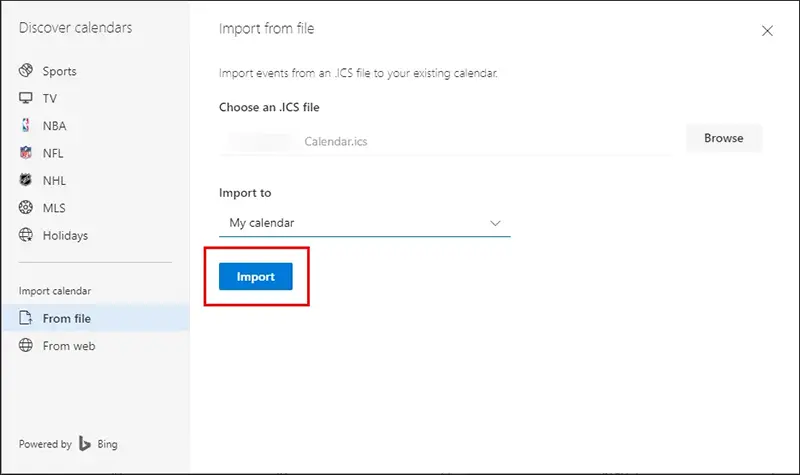
Task: Expand the My calendar dropdown arrow
Action: click(x=495, y=223)
